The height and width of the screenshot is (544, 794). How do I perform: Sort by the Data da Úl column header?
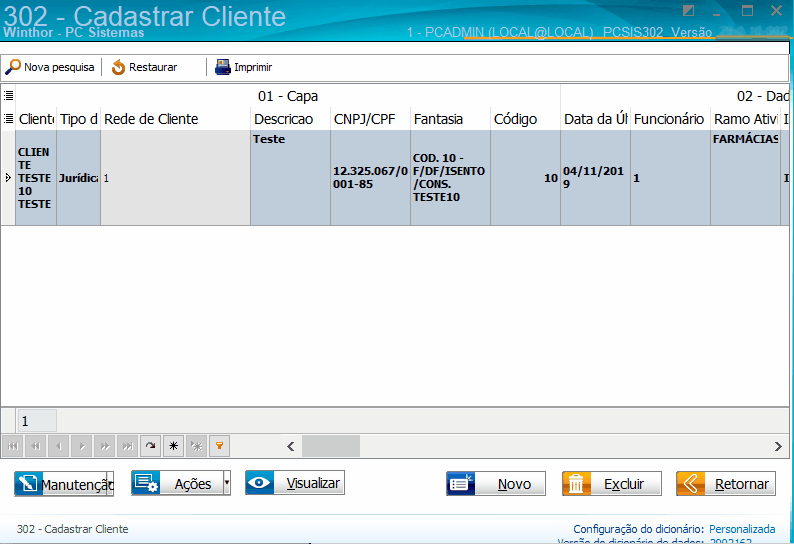tap(595, 119)
